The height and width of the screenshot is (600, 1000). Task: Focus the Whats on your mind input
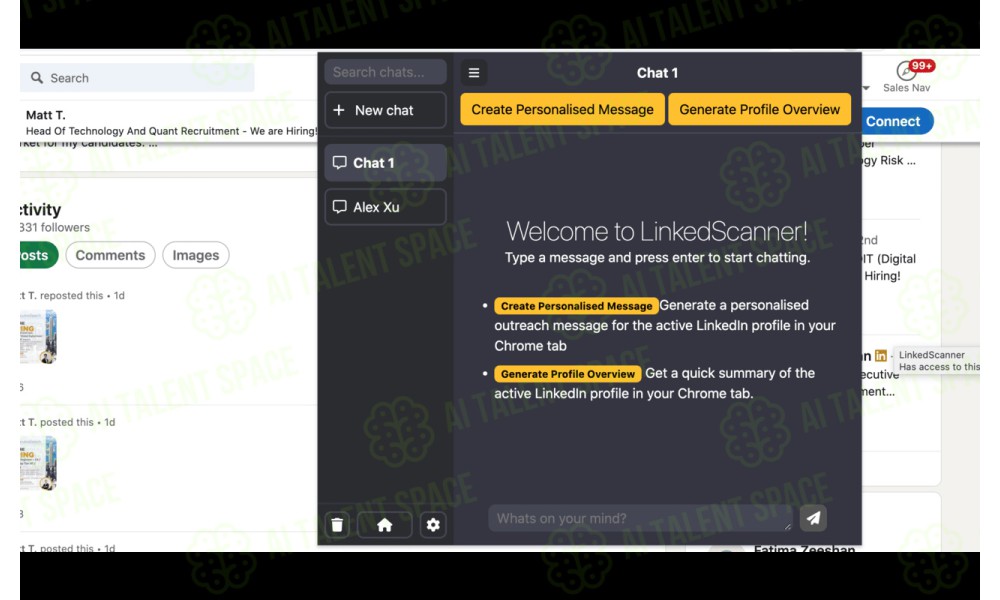click(640, 518)
